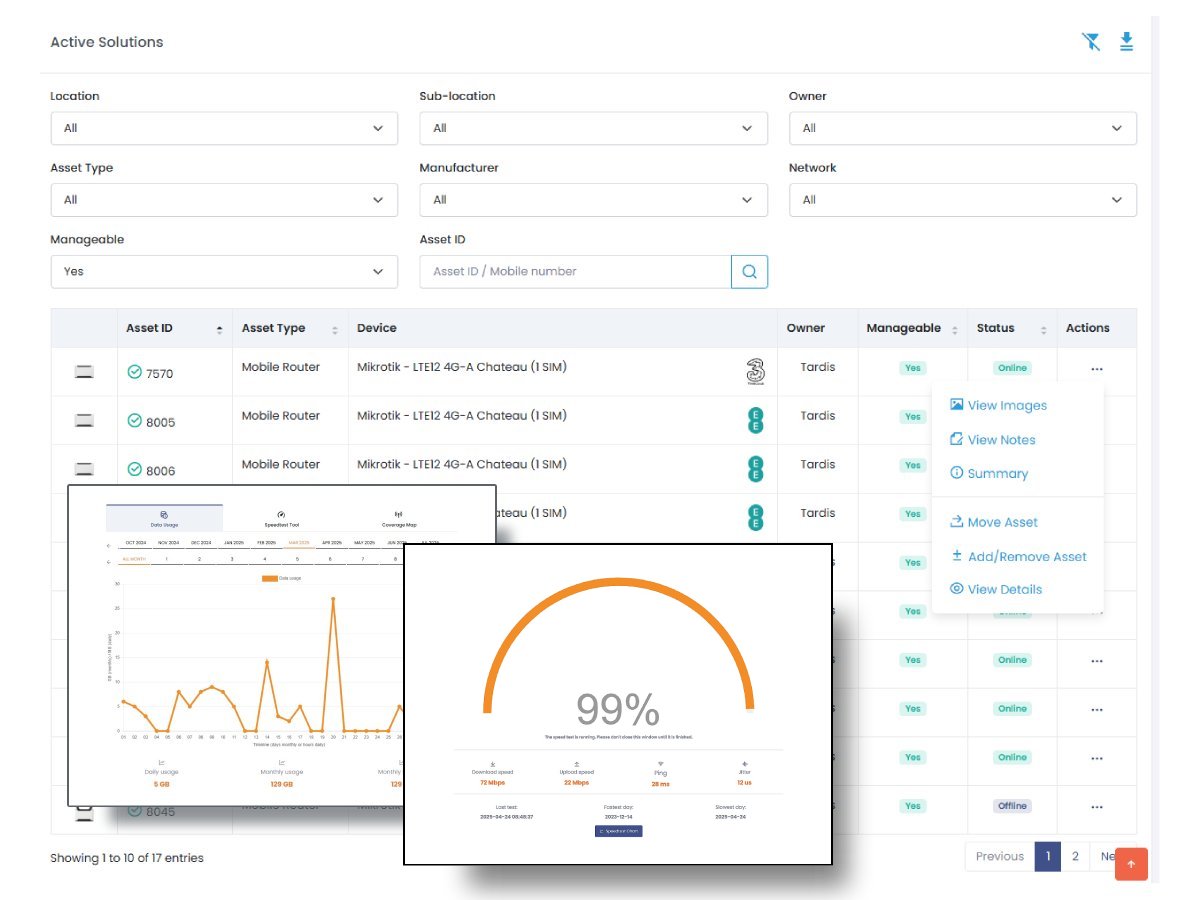Click the EE network logo on row 8005

point(756,421)
